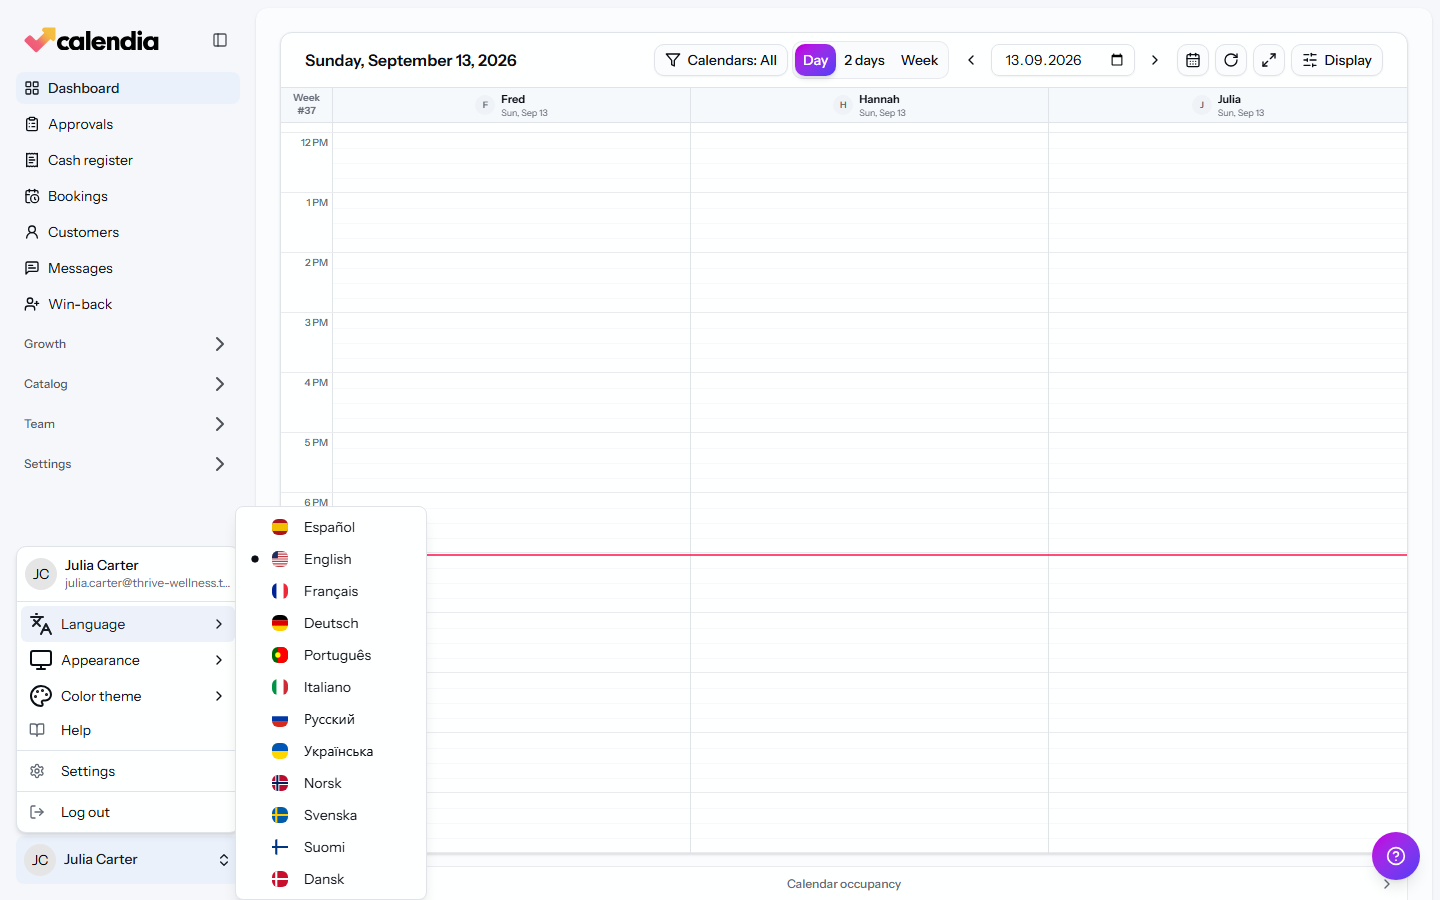
Task: Open Customers list
Action: (x=128, y=232)
